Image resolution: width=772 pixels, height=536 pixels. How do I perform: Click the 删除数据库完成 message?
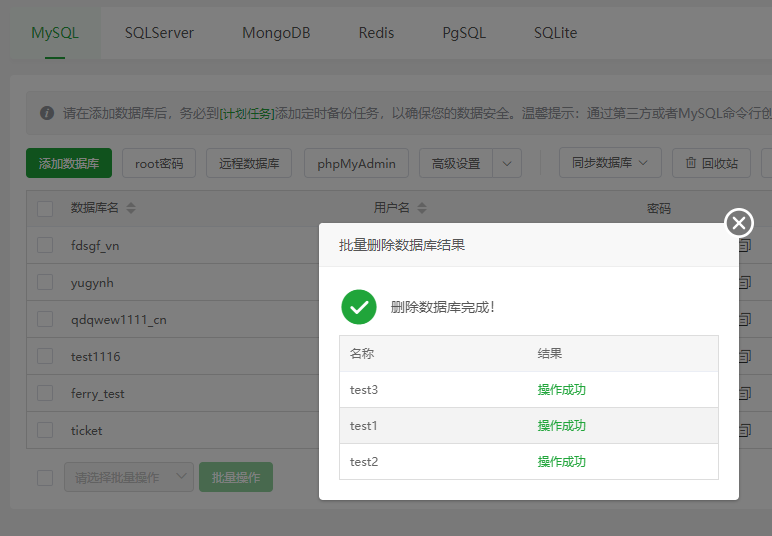tap(443, 307)
